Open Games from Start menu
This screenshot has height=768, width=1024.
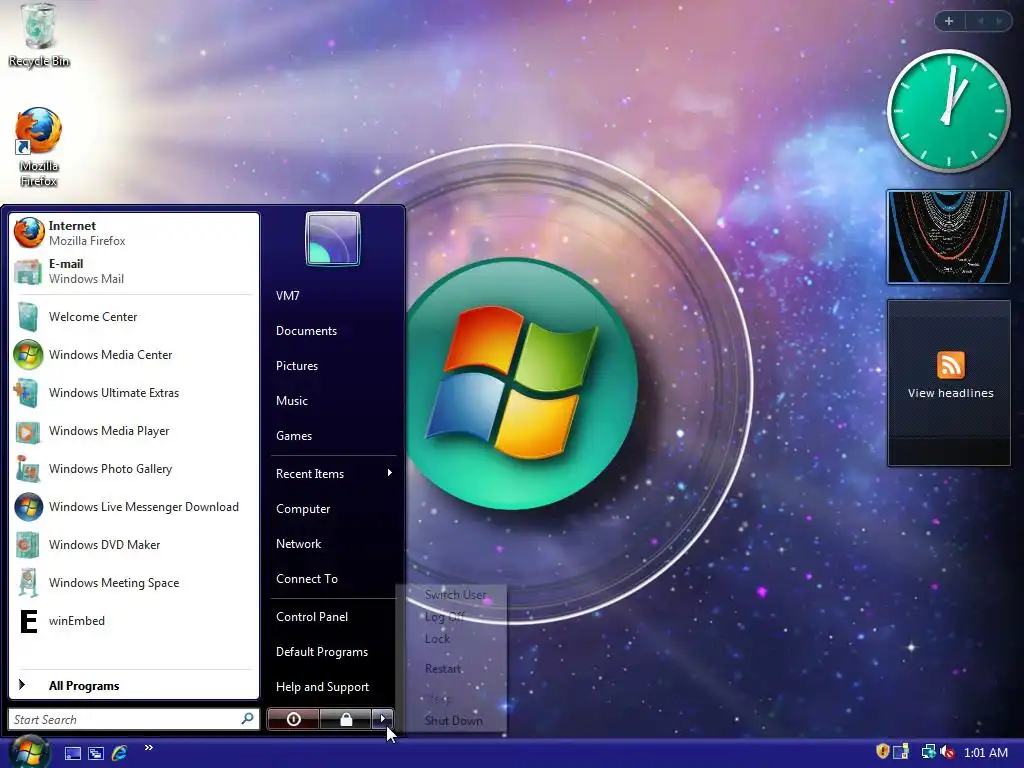[x=334, y=436]
